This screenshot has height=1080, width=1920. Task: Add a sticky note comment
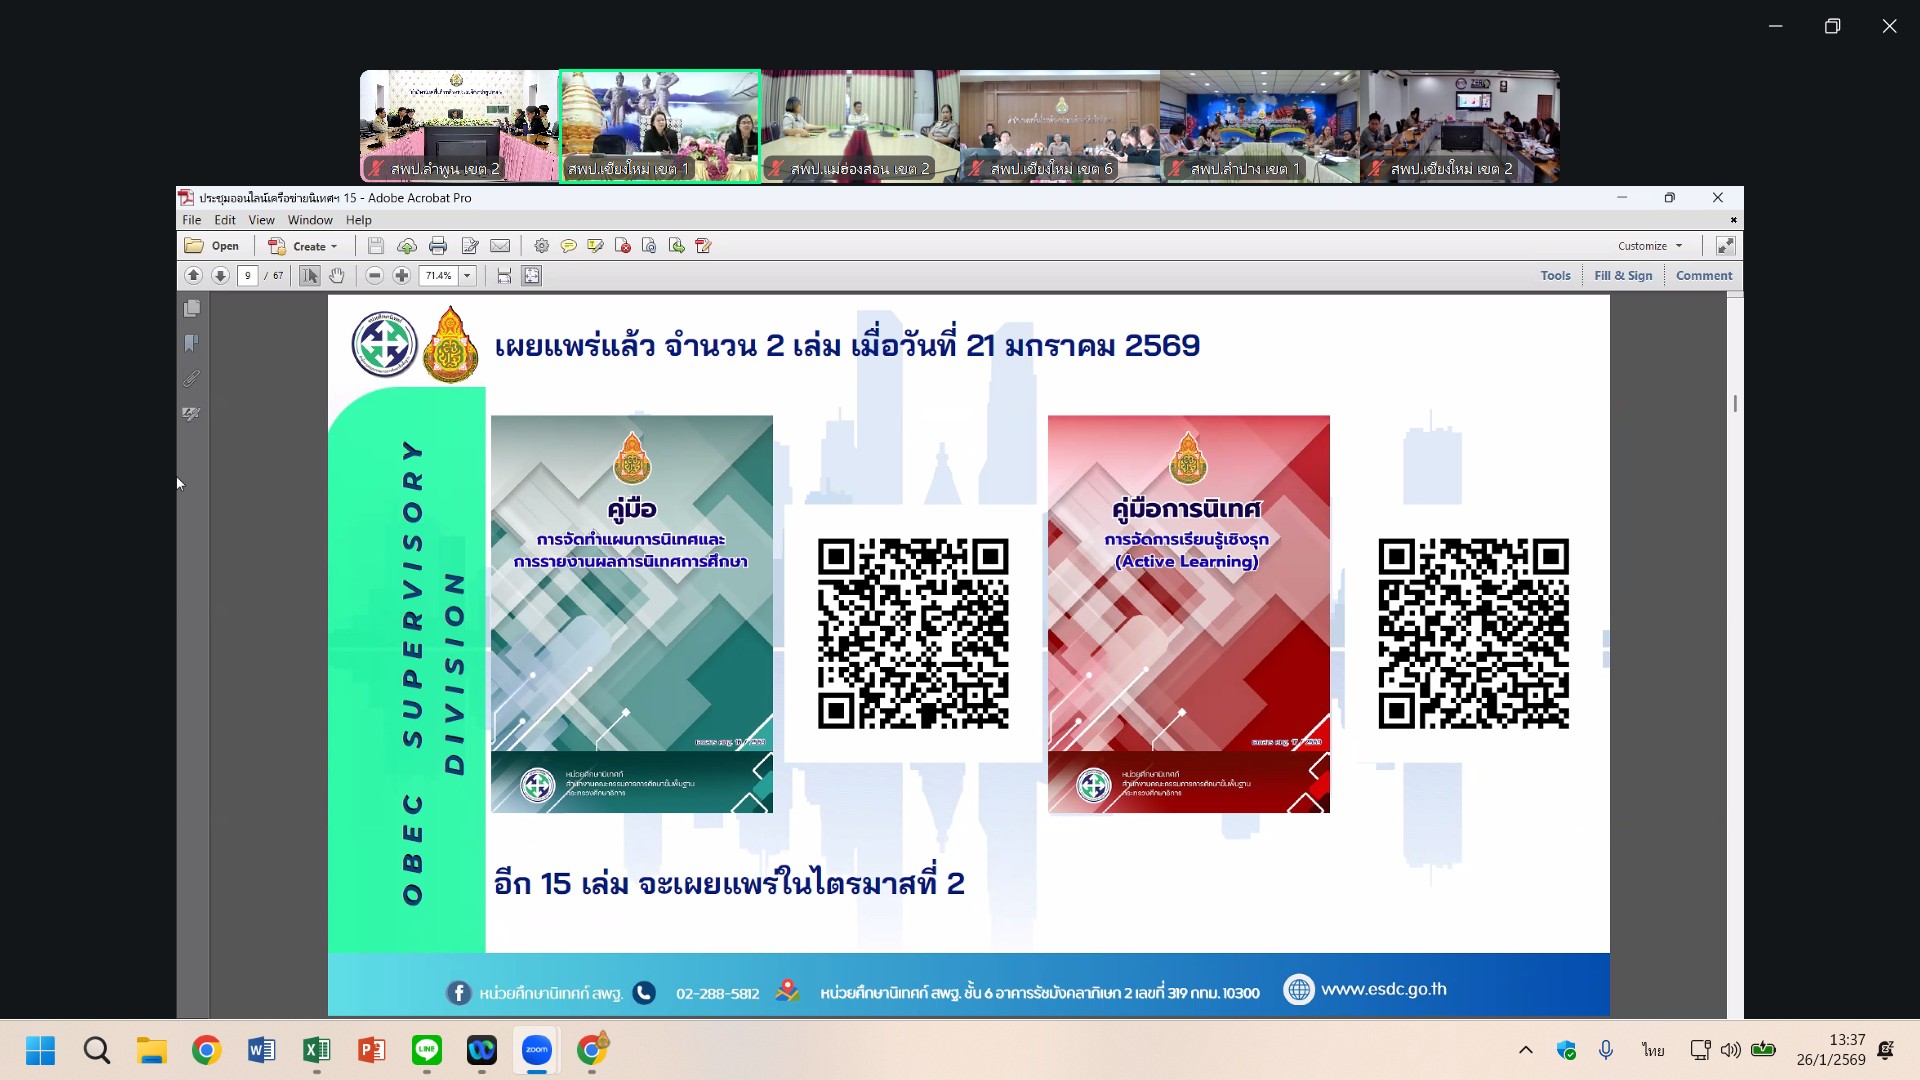pos(568,246)
